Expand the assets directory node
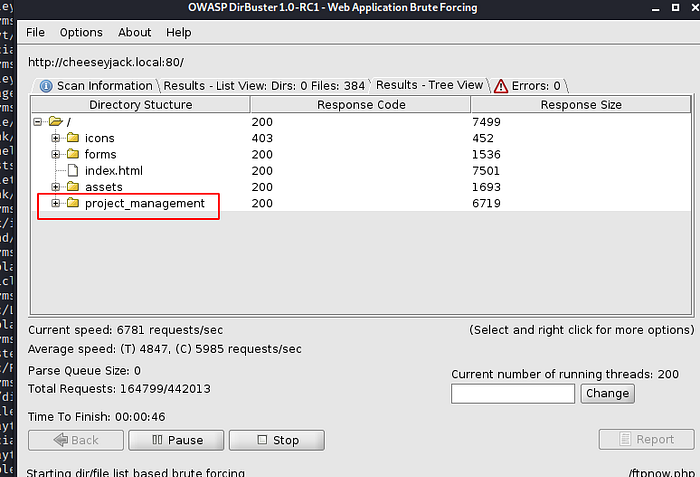 tap(56, 187)
